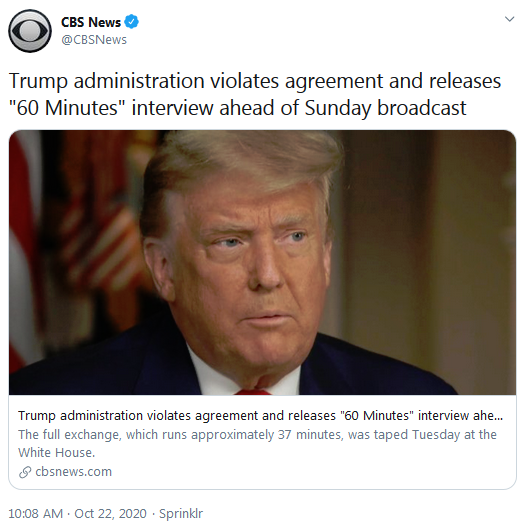Visit the @CBSNews handle
Screen dimensions: 528x529
94,40
